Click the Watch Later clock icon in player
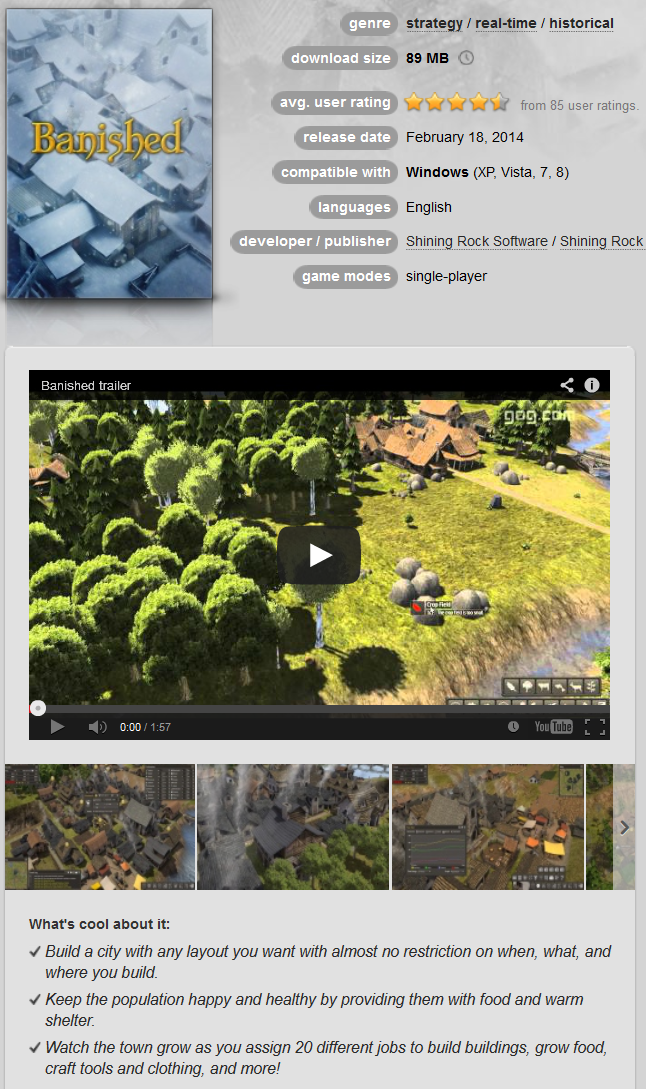This screenshot has height=1089, width=646. pyautogui.click(x=513, y=726)
